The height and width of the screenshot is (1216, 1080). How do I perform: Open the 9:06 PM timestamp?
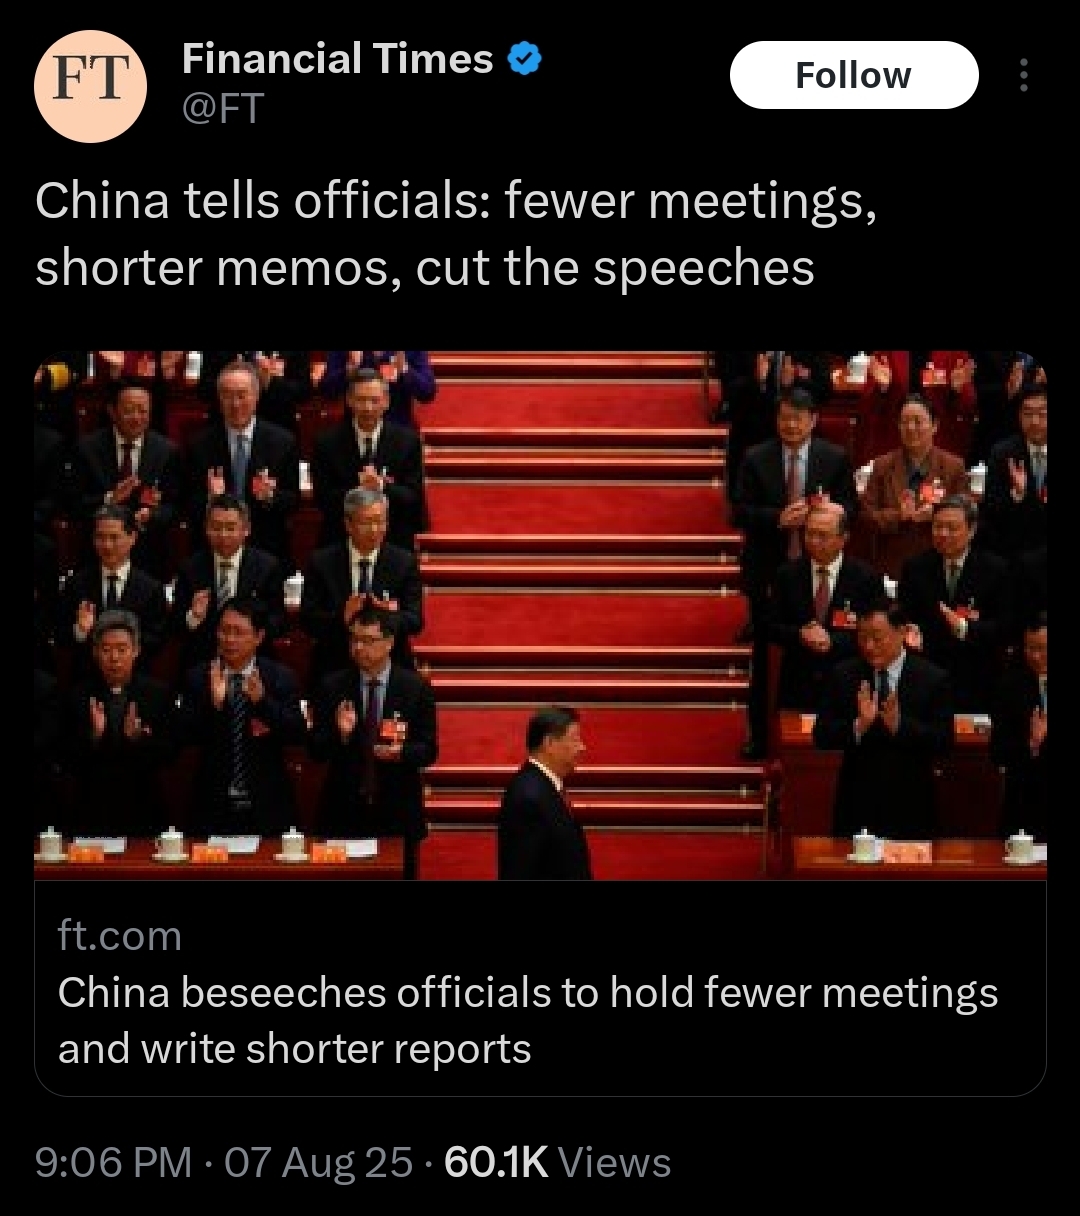[x=113, y=1163]
